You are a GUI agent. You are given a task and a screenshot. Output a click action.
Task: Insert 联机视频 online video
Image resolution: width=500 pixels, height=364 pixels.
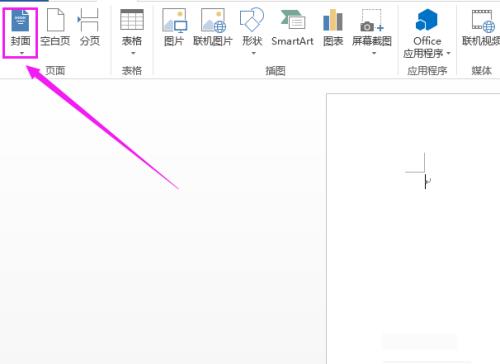[481, 28]
